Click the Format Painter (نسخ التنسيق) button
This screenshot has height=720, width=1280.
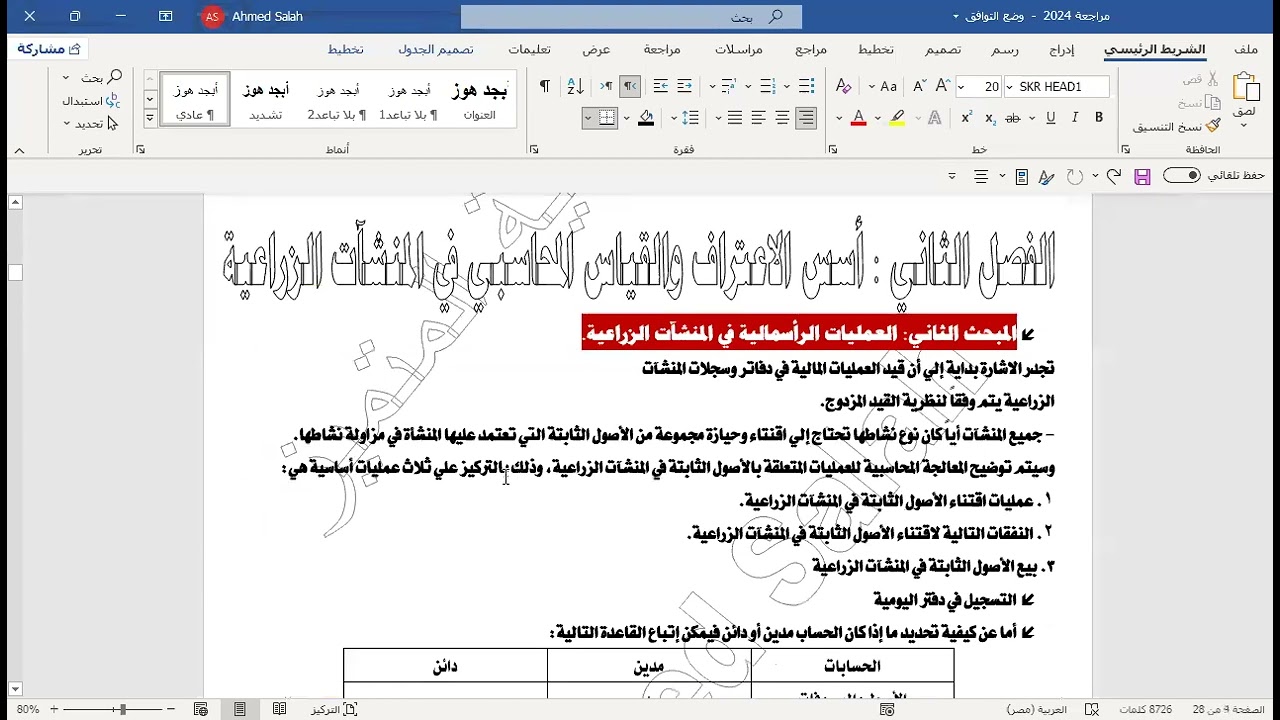[x=1177, y=127]
